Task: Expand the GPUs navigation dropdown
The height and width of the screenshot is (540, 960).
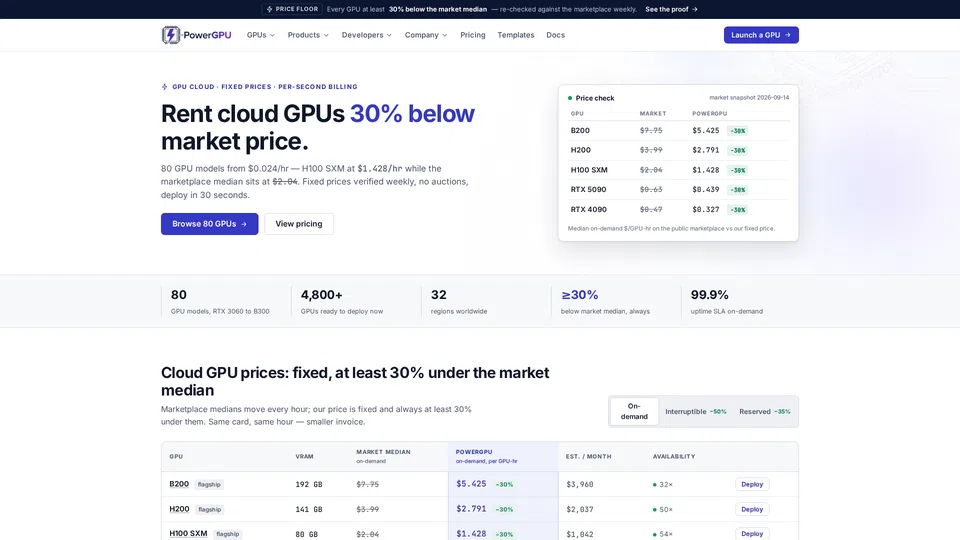Action: pos(261,35)
